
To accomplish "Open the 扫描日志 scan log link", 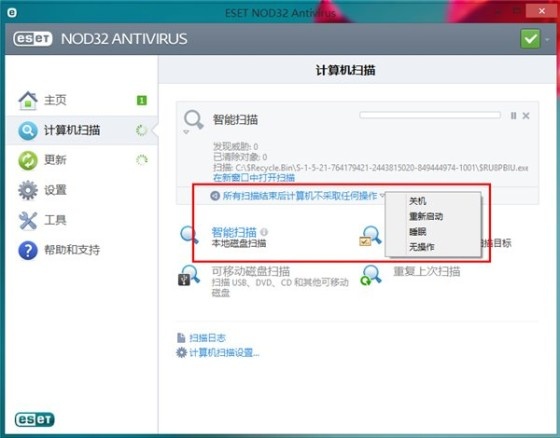I will click(207, 338).
